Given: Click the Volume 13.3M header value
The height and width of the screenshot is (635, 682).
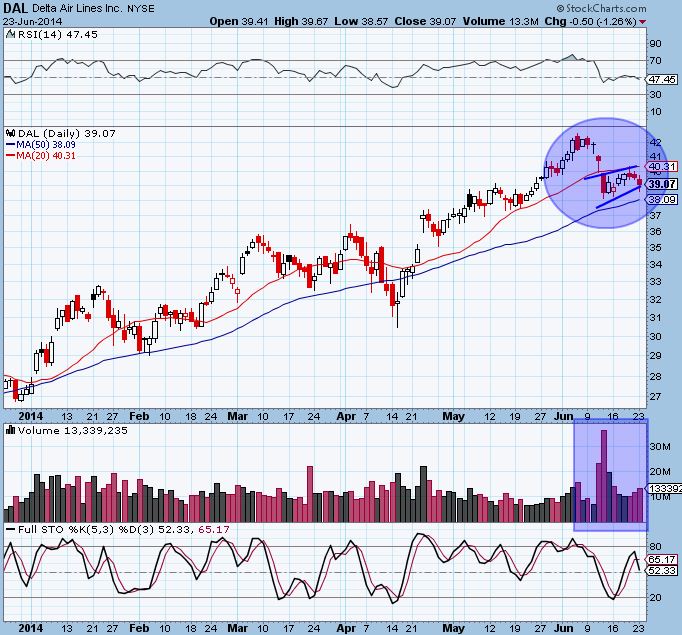Looking at the screenshot, I should coord(501,21).
